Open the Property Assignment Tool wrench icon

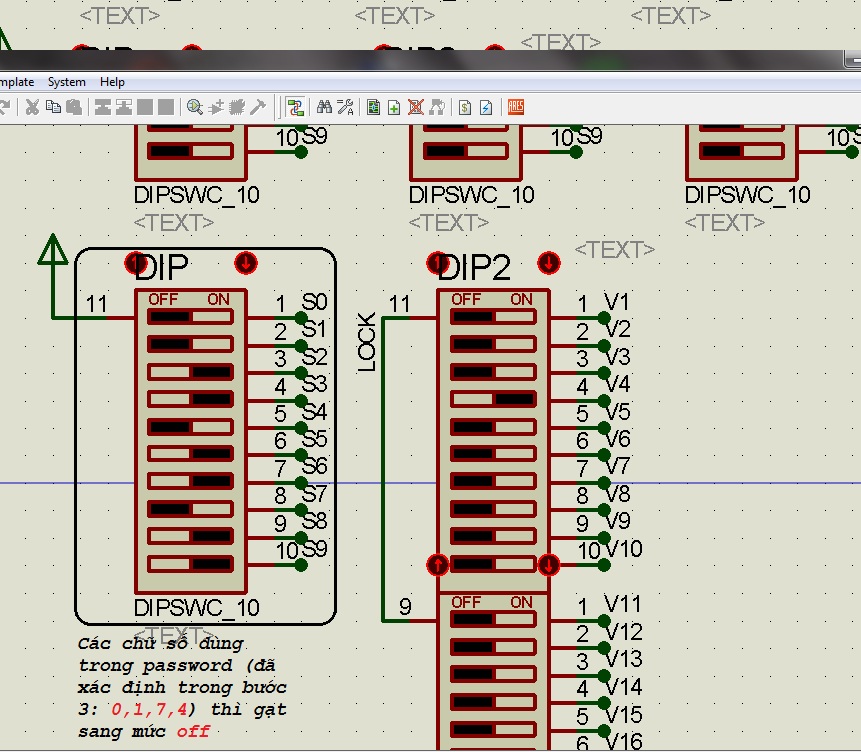[345, 107]
